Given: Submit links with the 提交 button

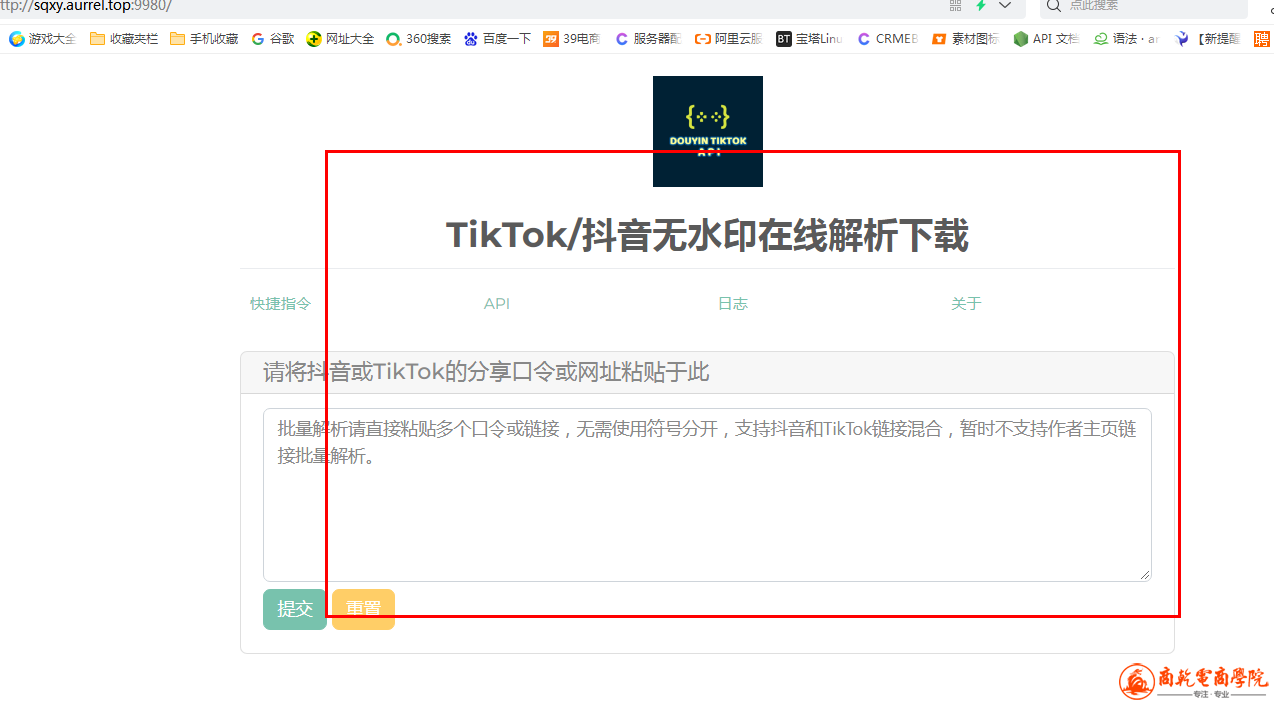Looking at the screenshot, I should (295, 609).
